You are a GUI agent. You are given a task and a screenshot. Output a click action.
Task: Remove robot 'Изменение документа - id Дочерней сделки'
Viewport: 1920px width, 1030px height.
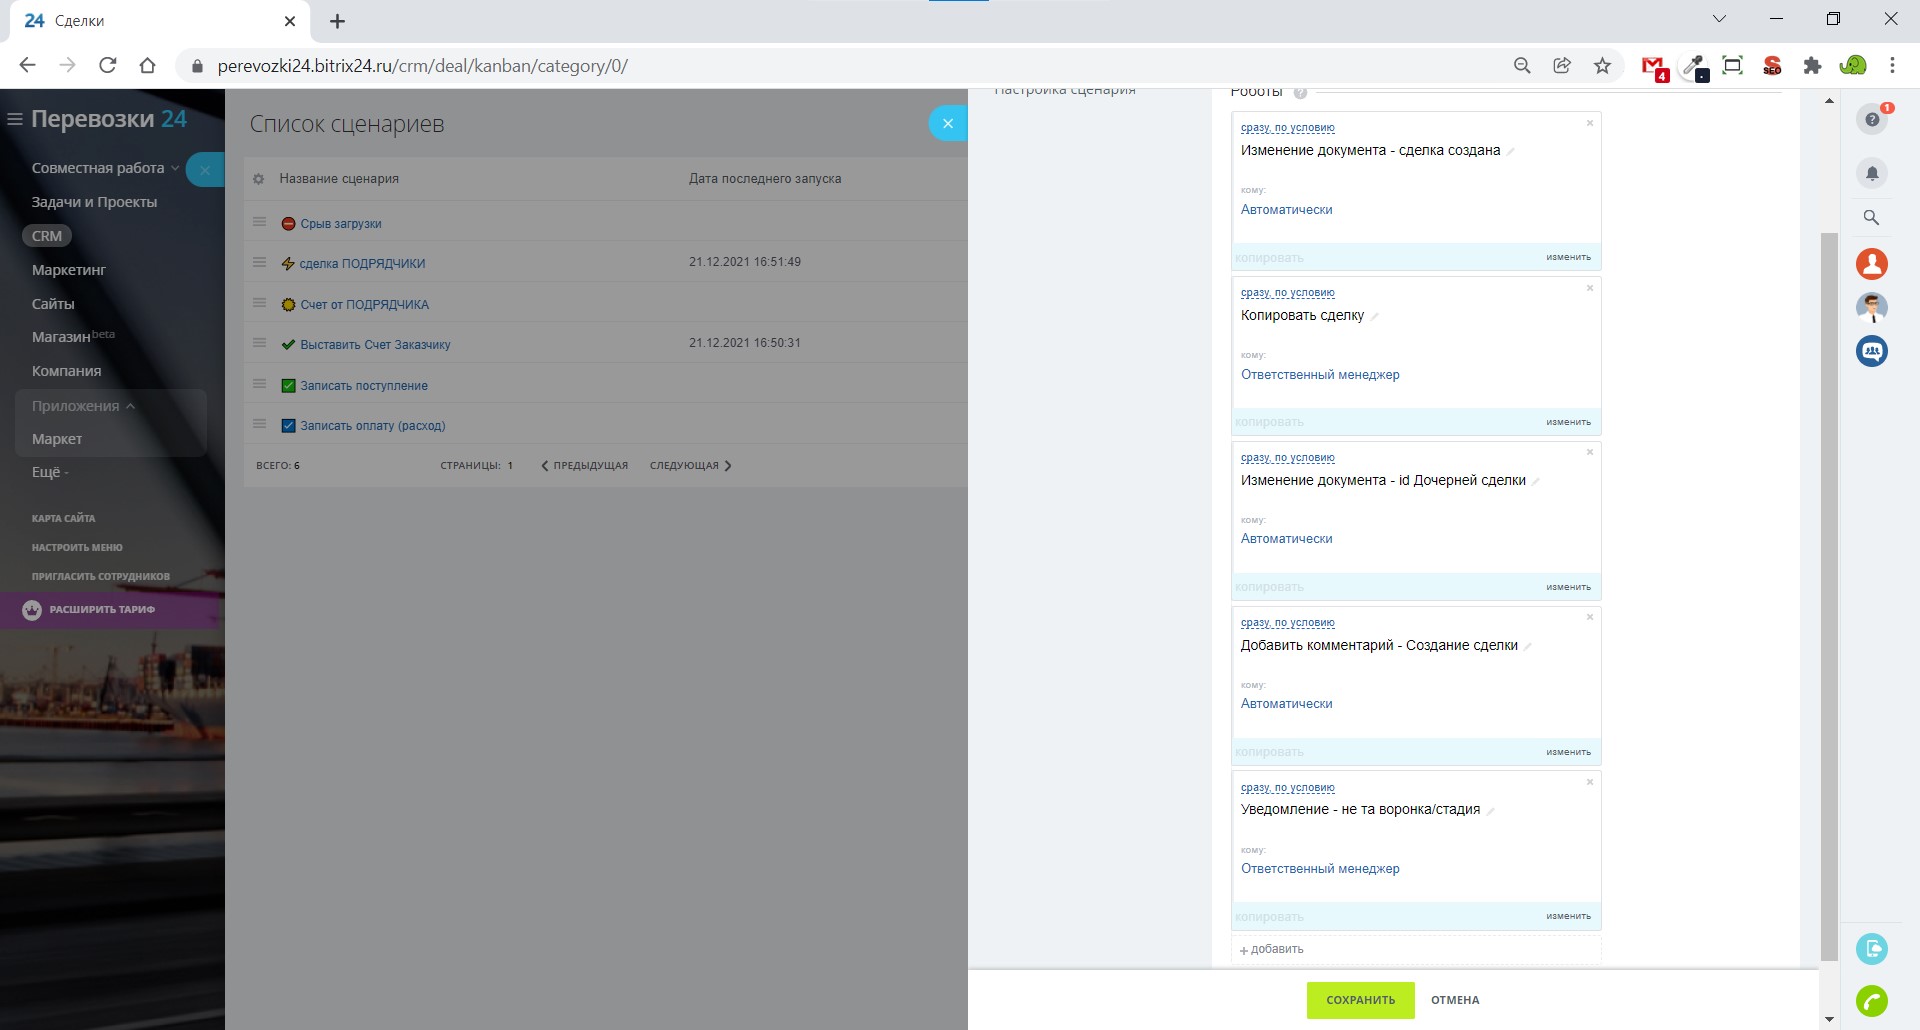point(1590,452)
